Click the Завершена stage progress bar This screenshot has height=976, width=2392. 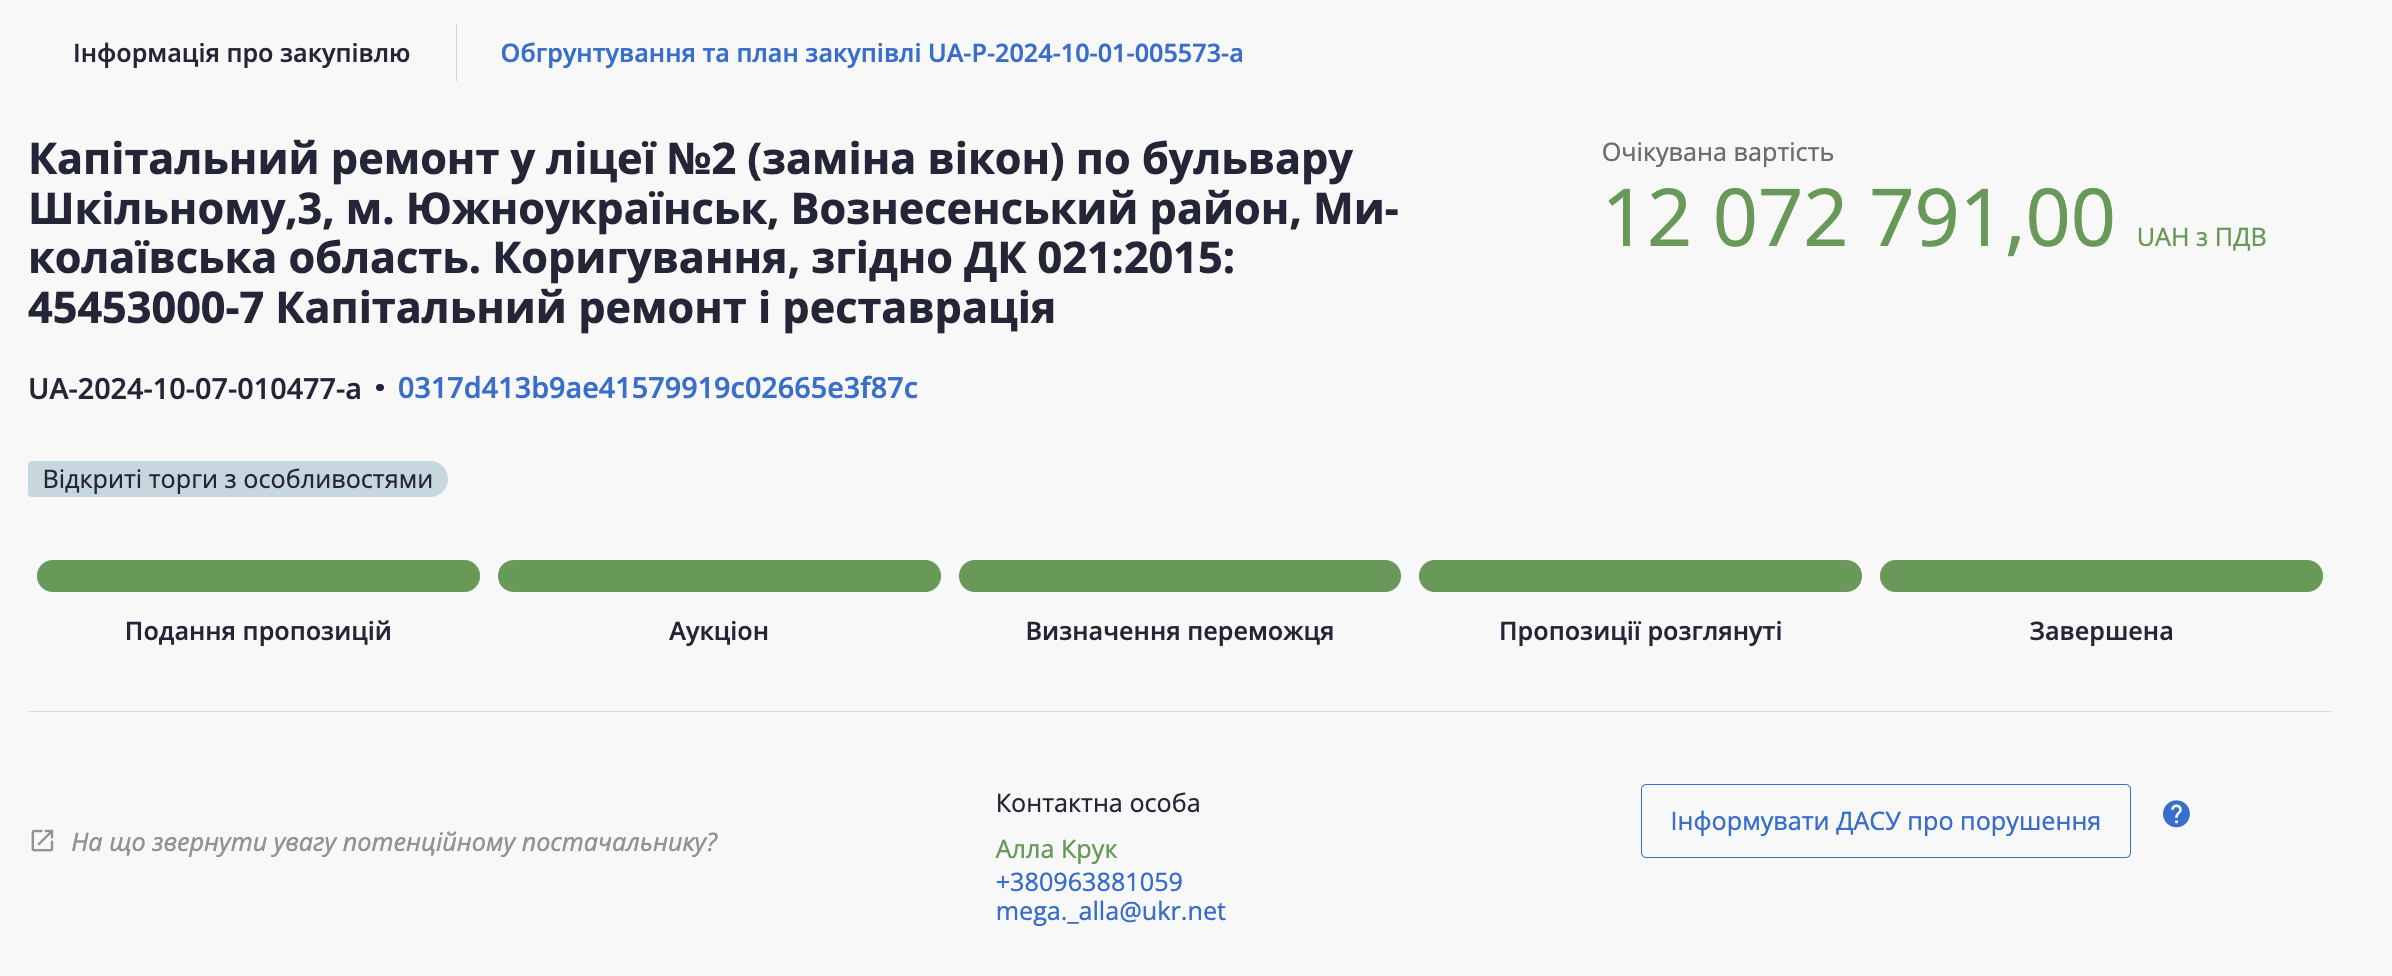click(2101, 576)
